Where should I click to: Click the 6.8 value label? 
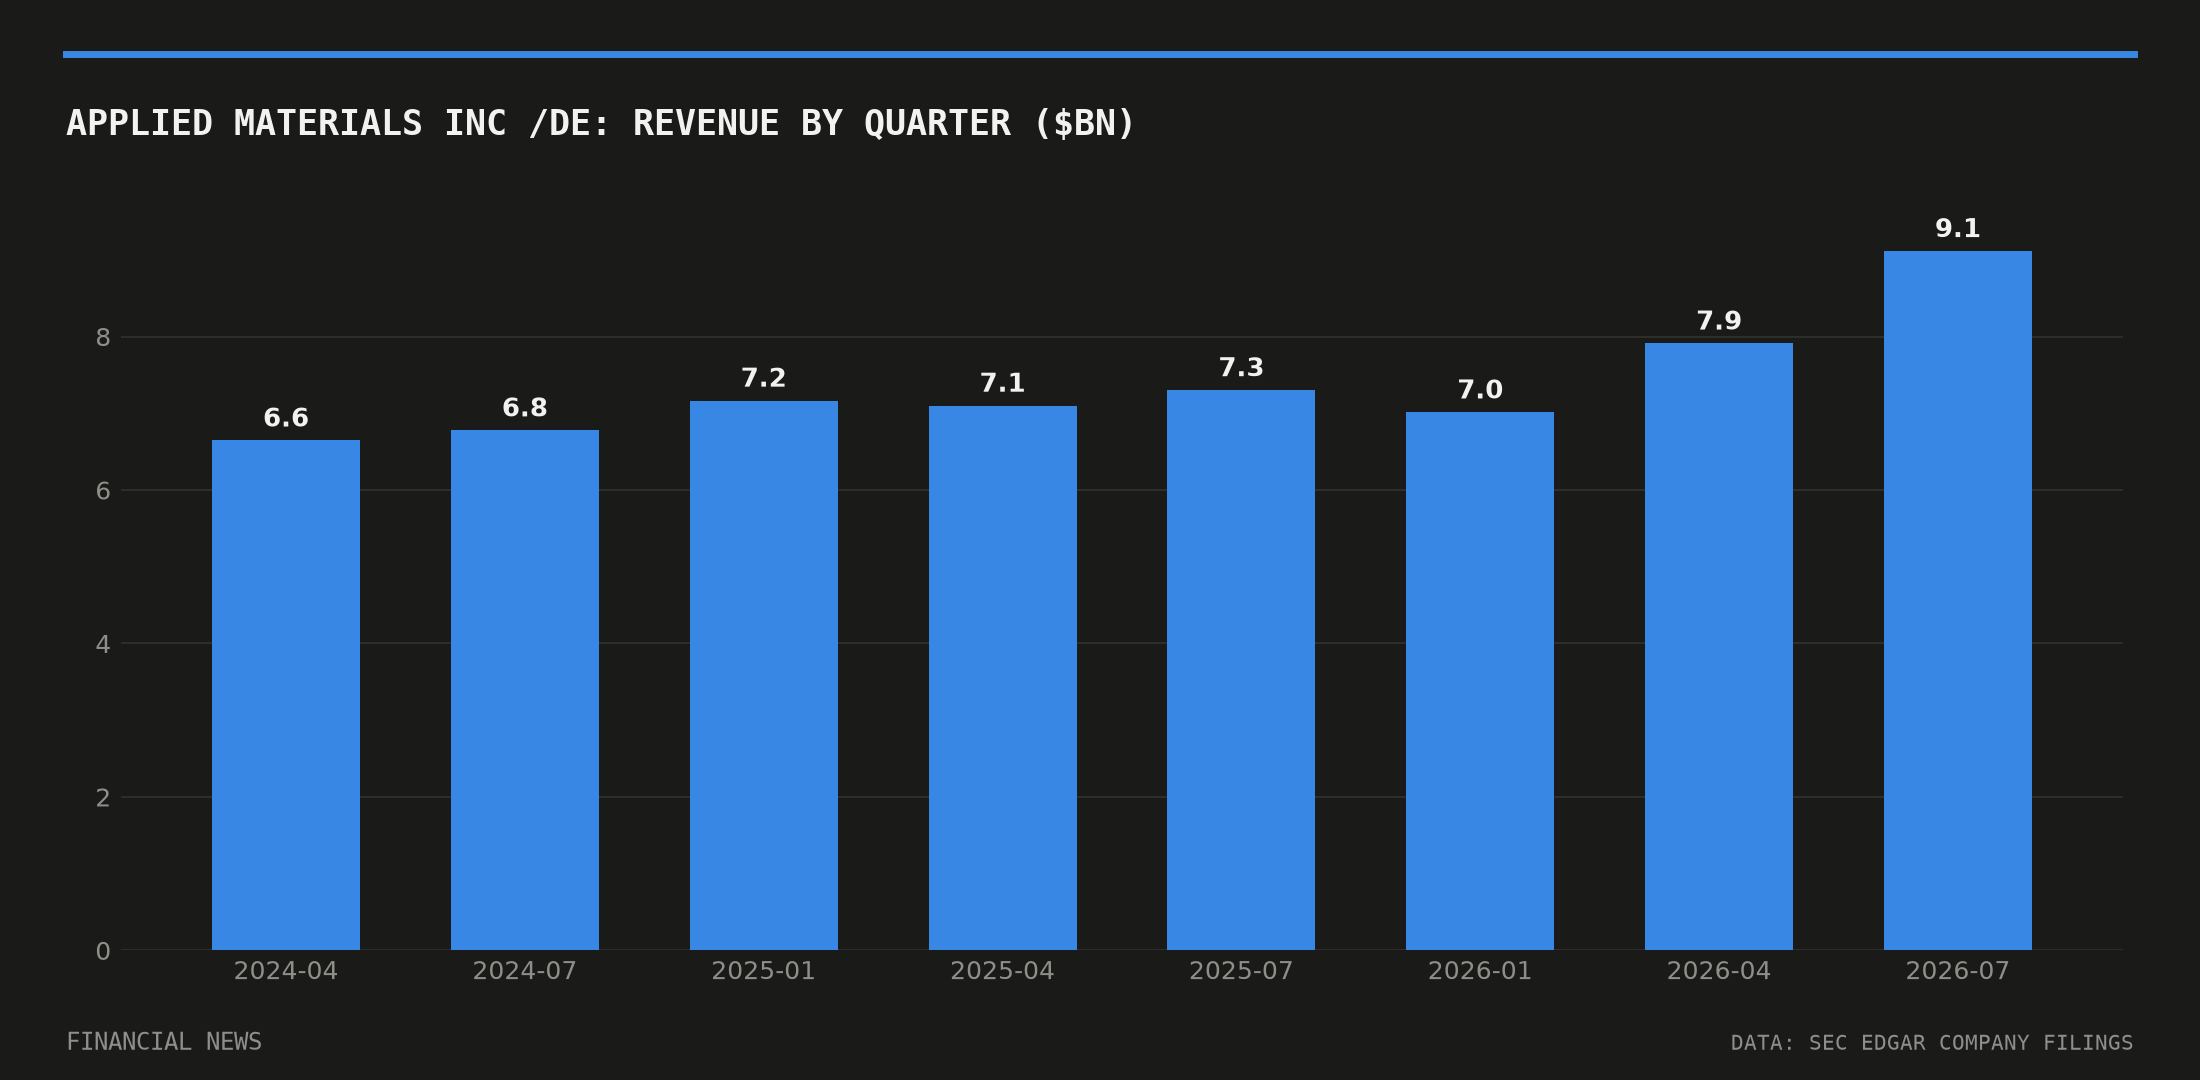pyautogui.click(x=525, y=408)
